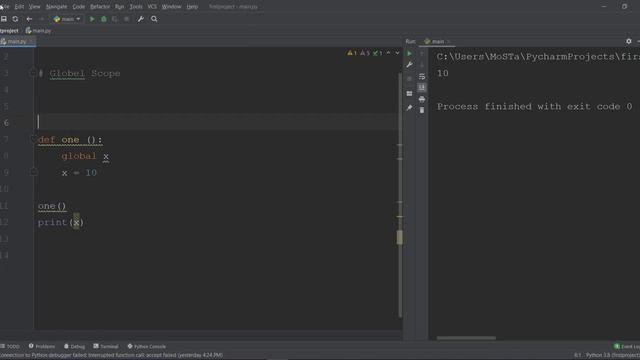
Task: Clear Run console with trash icon
Action: coord(422,110)
